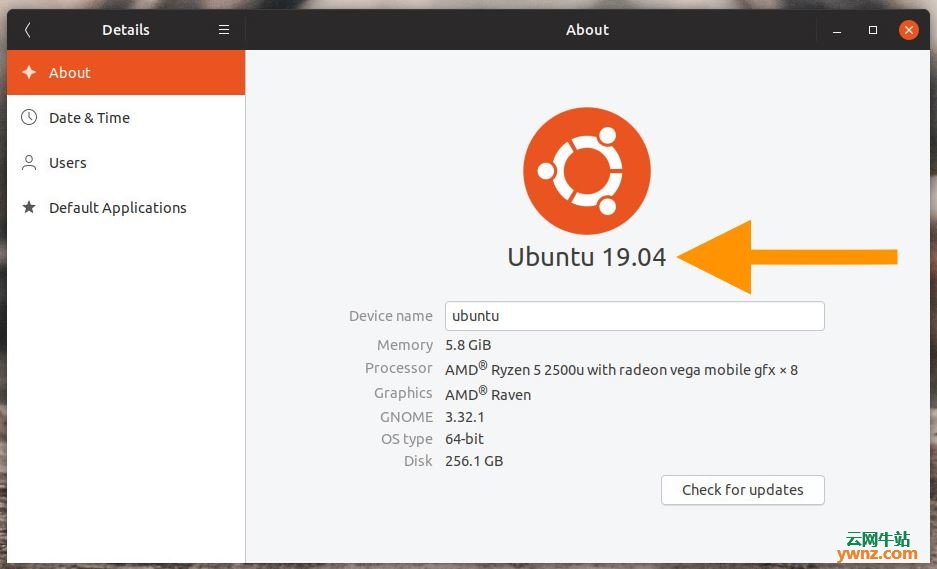
Task: Click the Ryzen 5 2500u processor text
Action: [621, 369]
